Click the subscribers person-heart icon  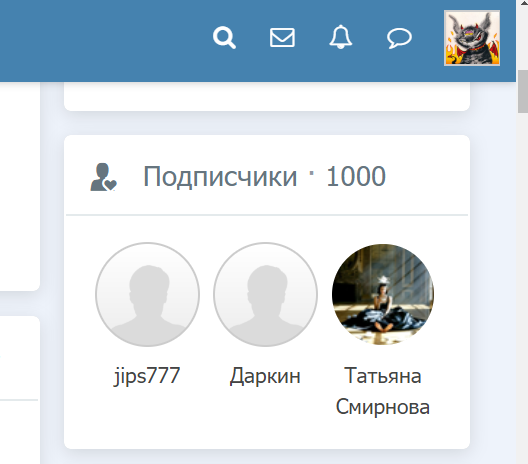click(x=103, y=177)
